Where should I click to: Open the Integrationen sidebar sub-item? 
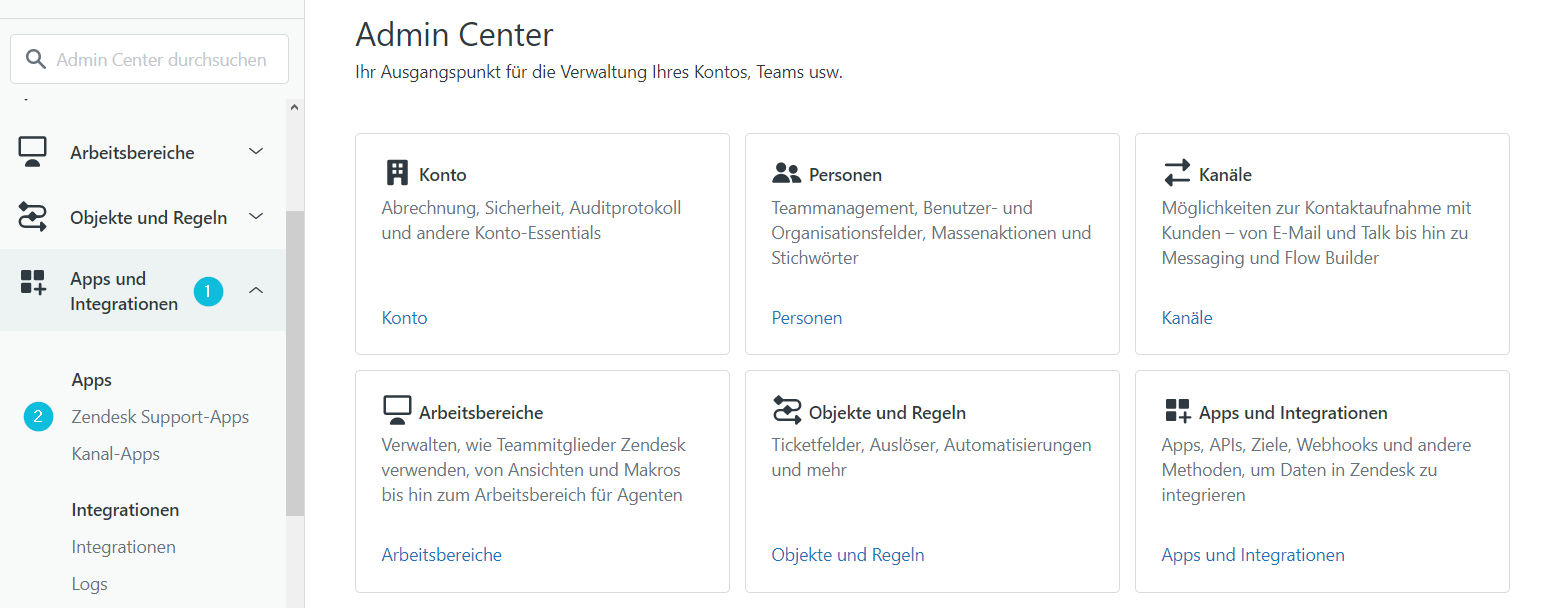[123, 547]
